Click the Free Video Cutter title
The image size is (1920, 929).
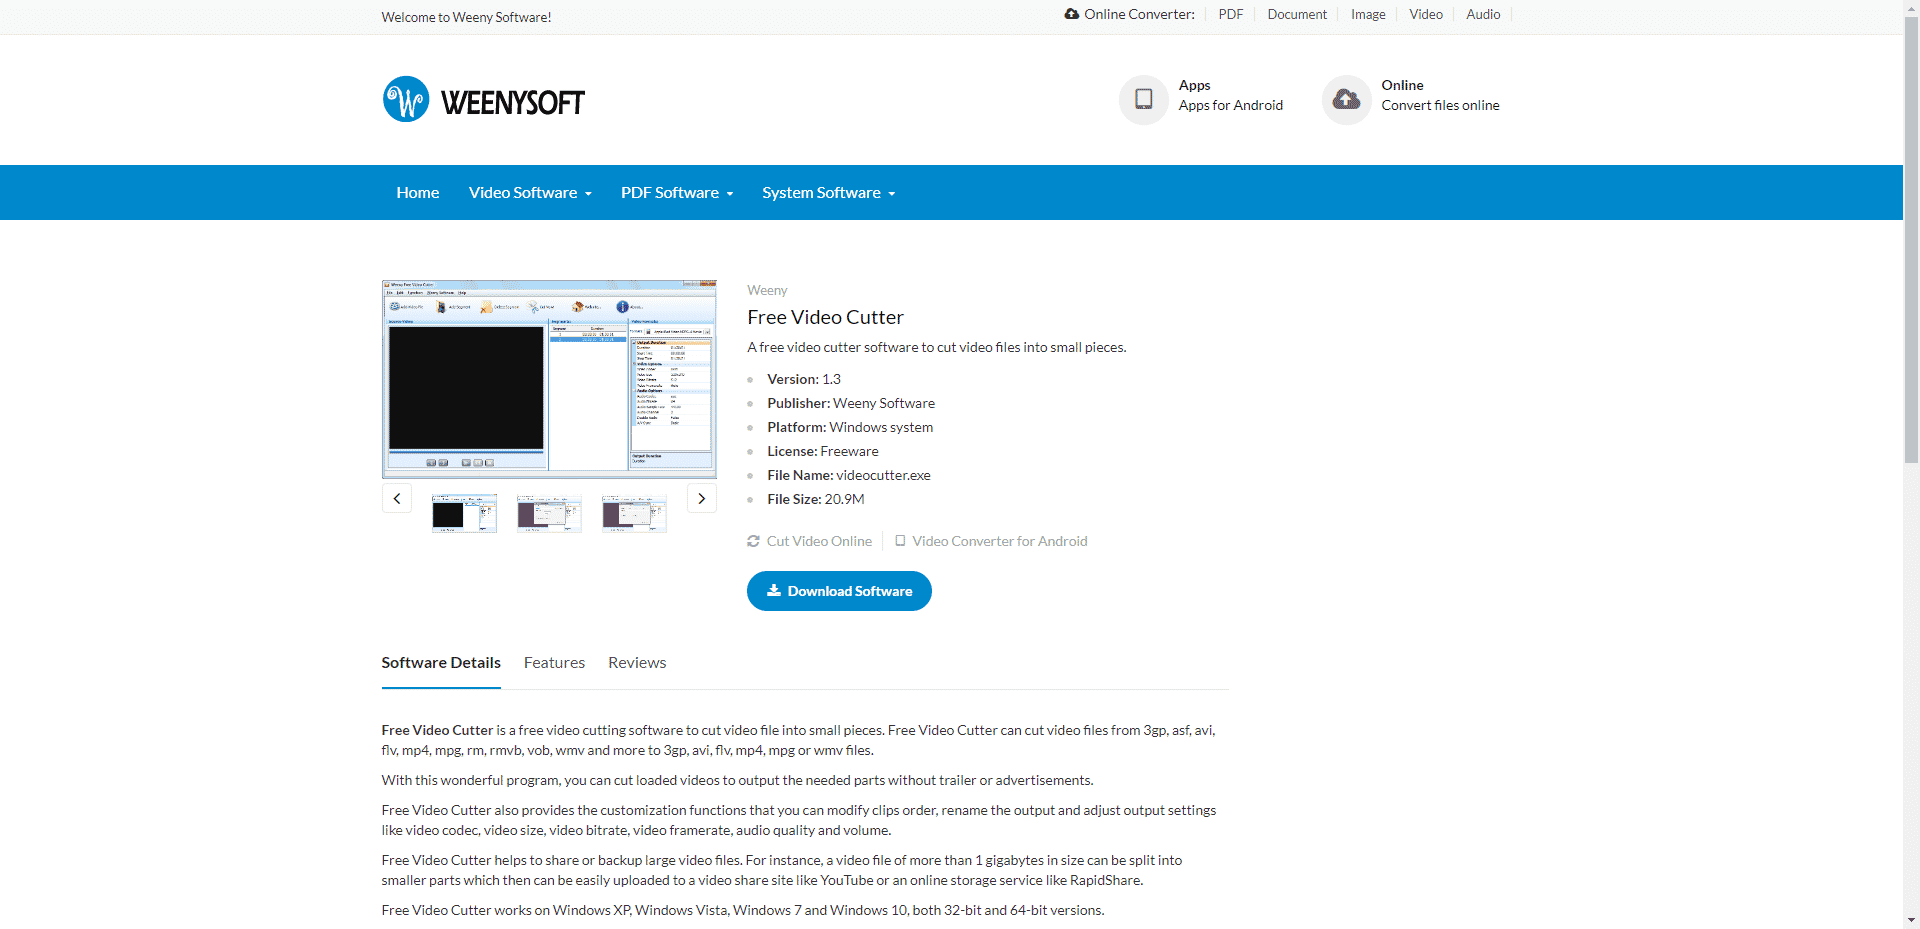[x=825, y=317]
